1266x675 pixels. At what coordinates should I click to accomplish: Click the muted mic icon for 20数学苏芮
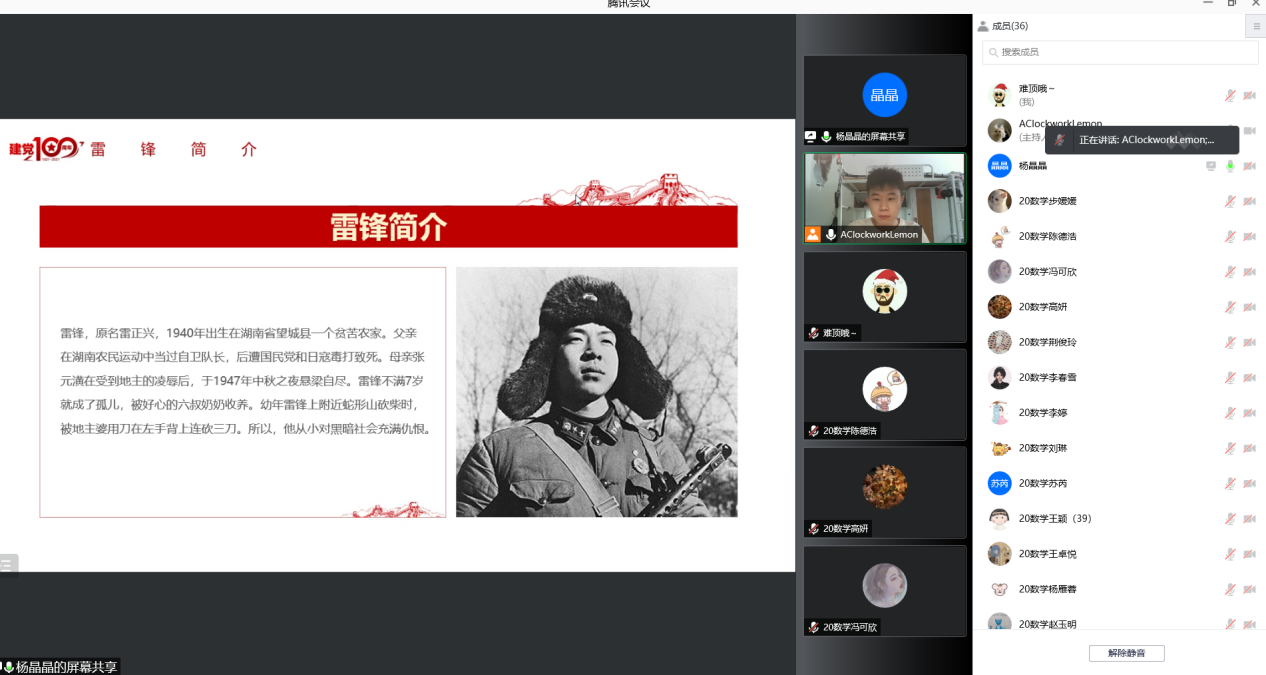point(1230,483)
